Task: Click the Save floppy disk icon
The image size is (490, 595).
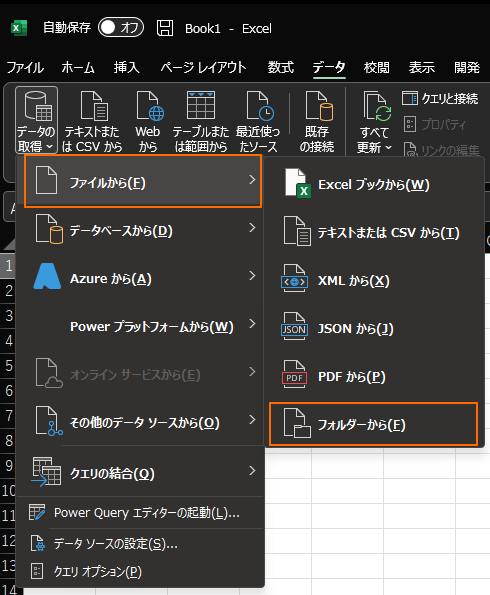Action: click(165, 28)
